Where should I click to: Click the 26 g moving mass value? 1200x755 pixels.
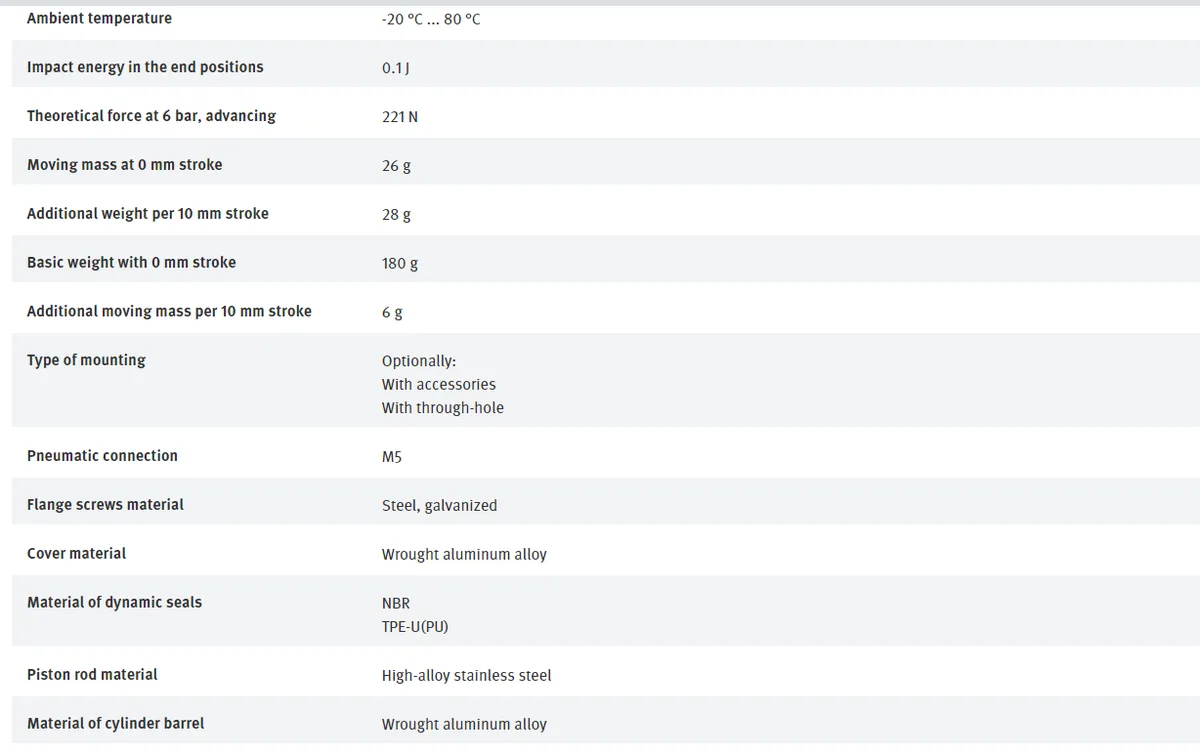396,166
